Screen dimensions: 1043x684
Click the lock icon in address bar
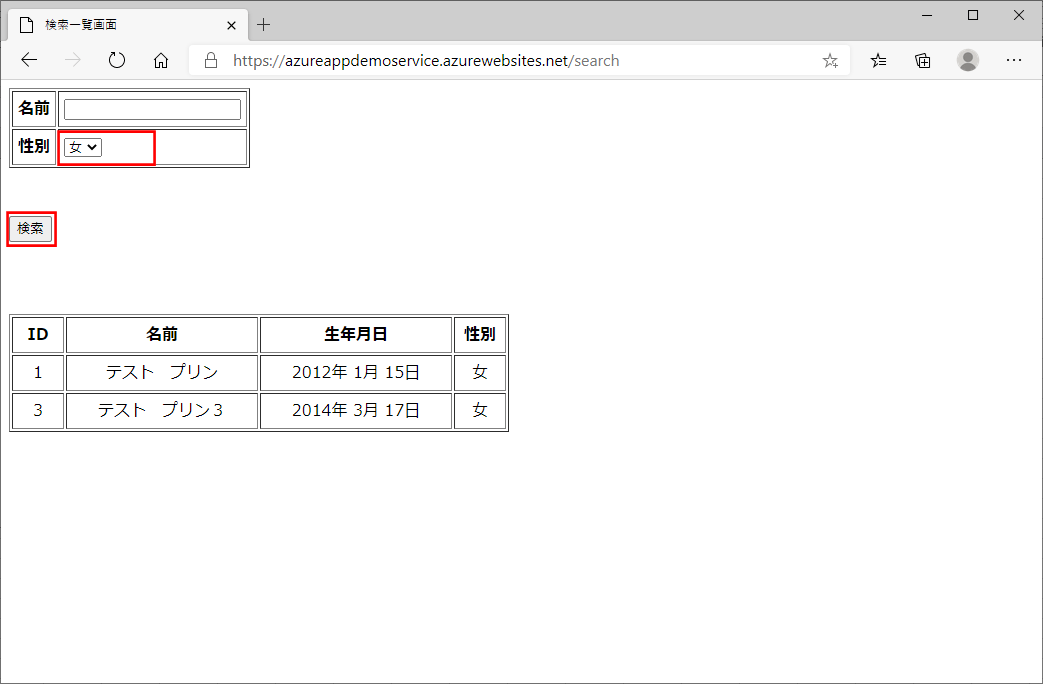click(211, 60)
